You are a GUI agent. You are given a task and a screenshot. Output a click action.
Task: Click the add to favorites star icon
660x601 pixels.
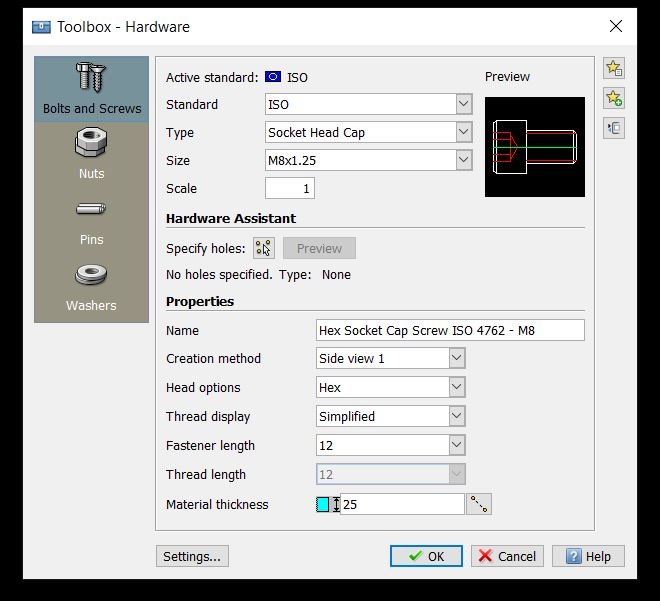pos(614,98)
